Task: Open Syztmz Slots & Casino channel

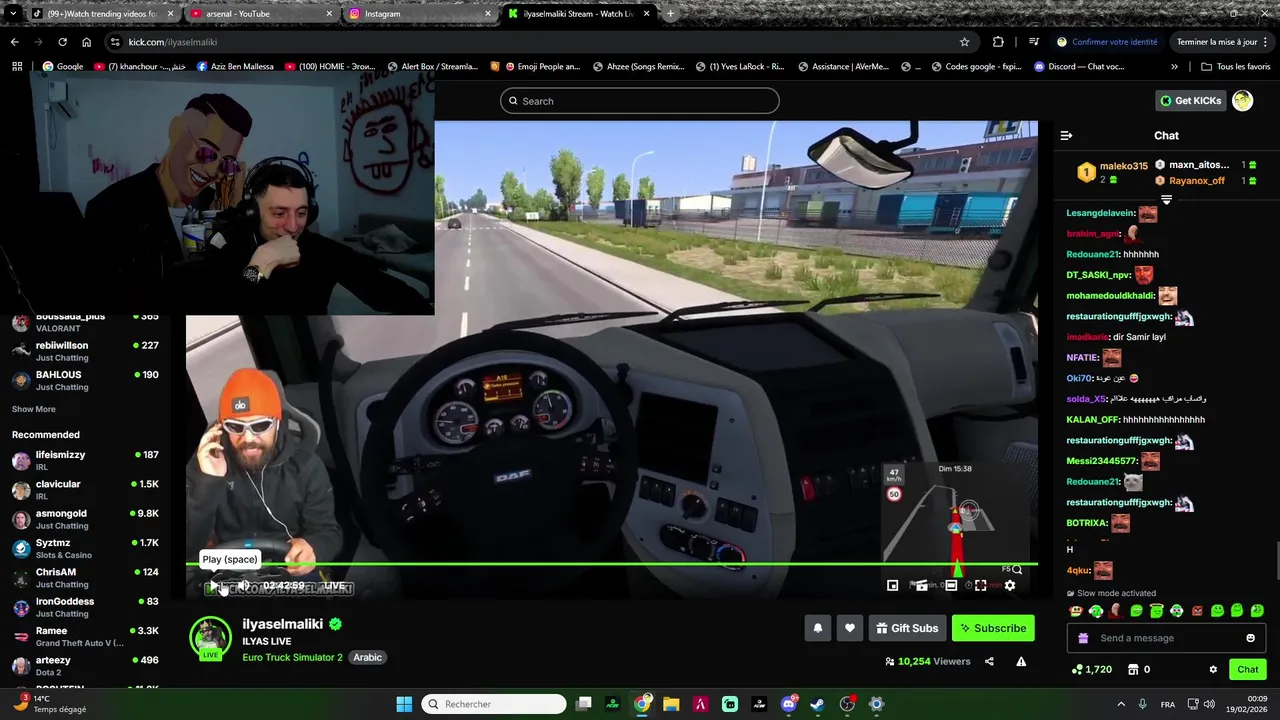Action: [x=85, y=549]
